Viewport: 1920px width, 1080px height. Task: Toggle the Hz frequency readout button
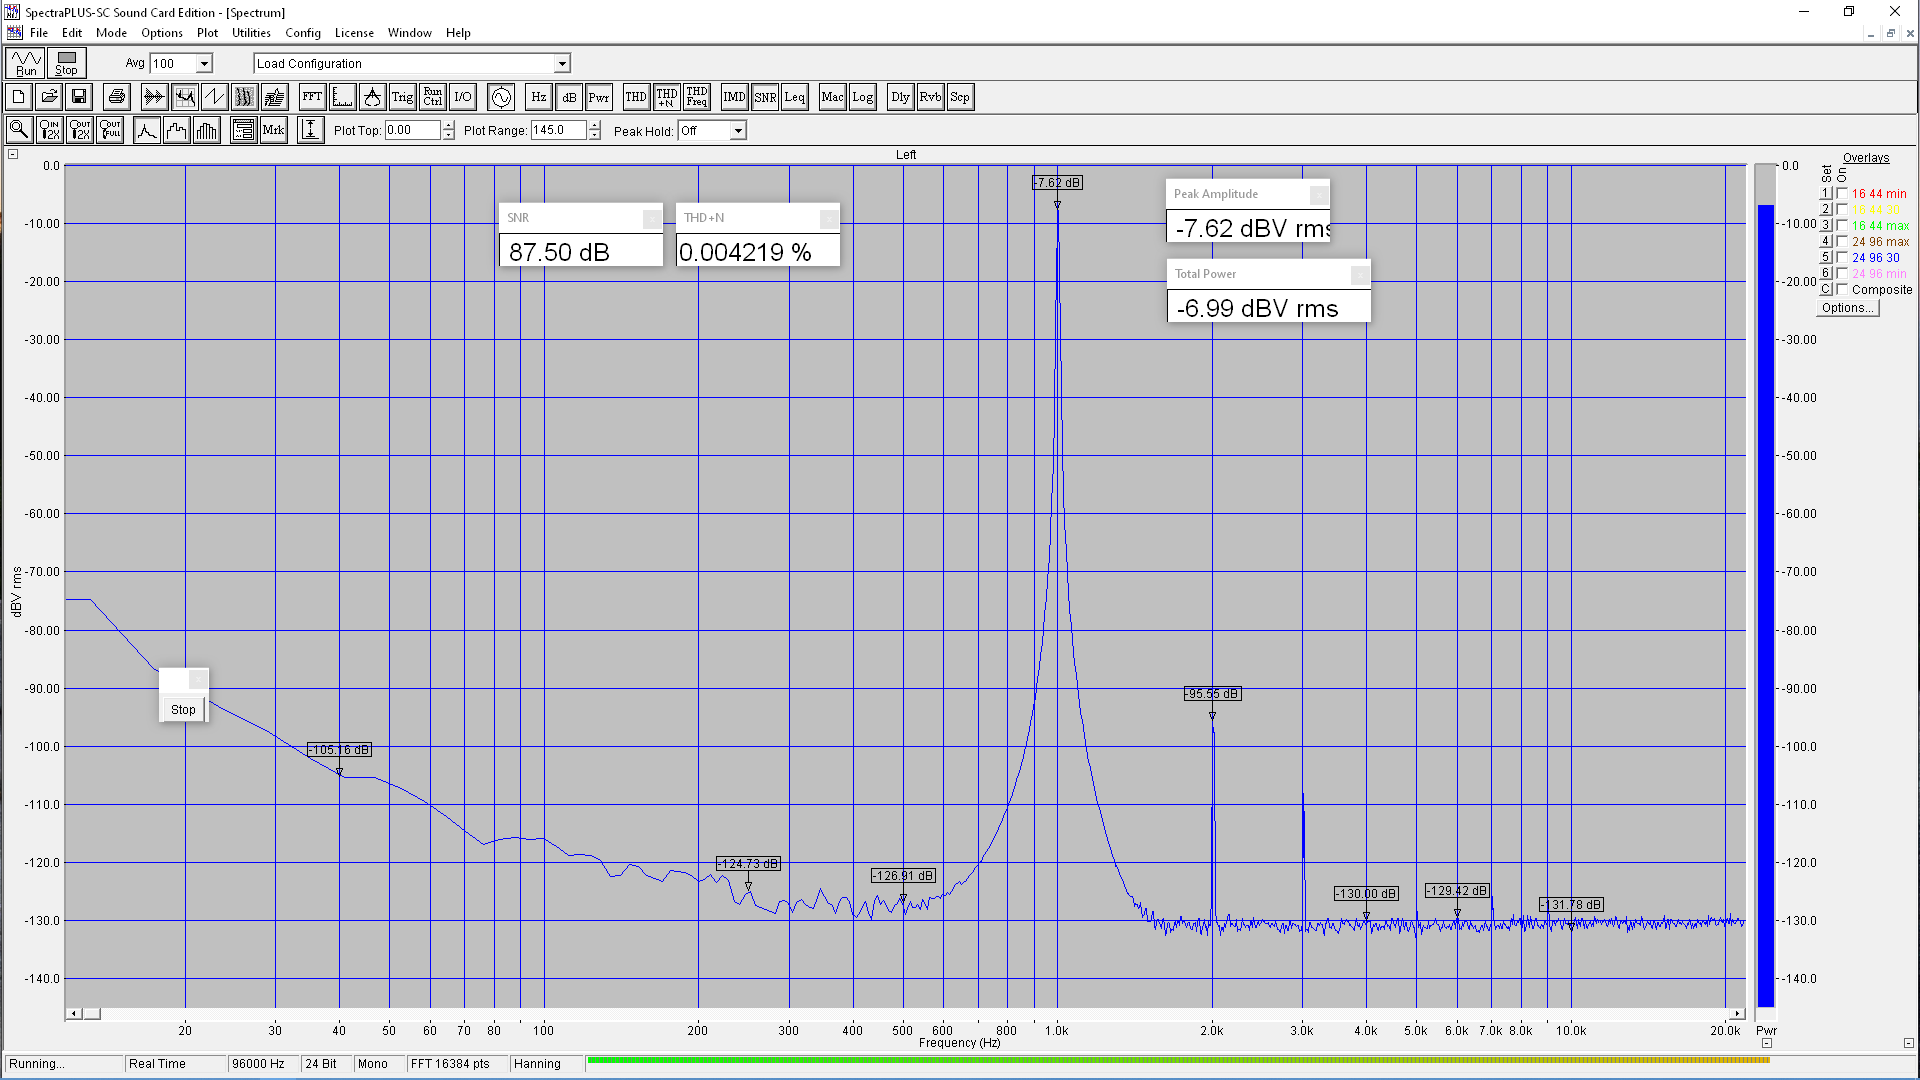[x=538, y=97]
